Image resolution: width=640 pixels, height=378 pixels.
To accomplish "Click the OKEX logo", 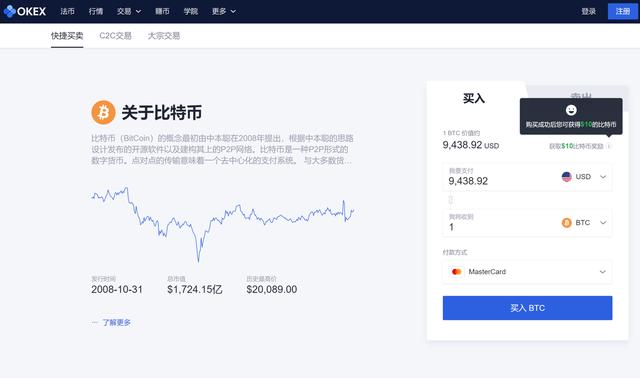I will 24,11.
